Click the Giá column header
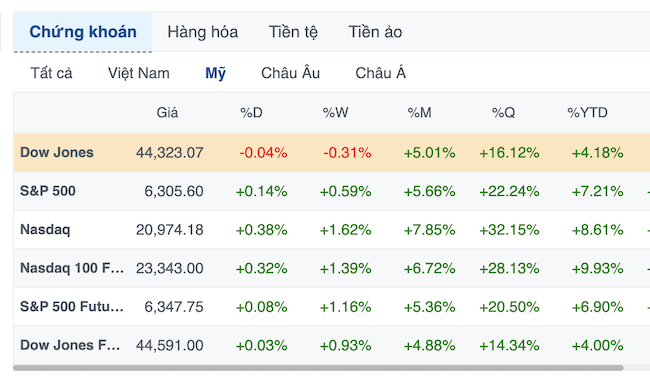650x382 pixels. [x=167, y=113]
